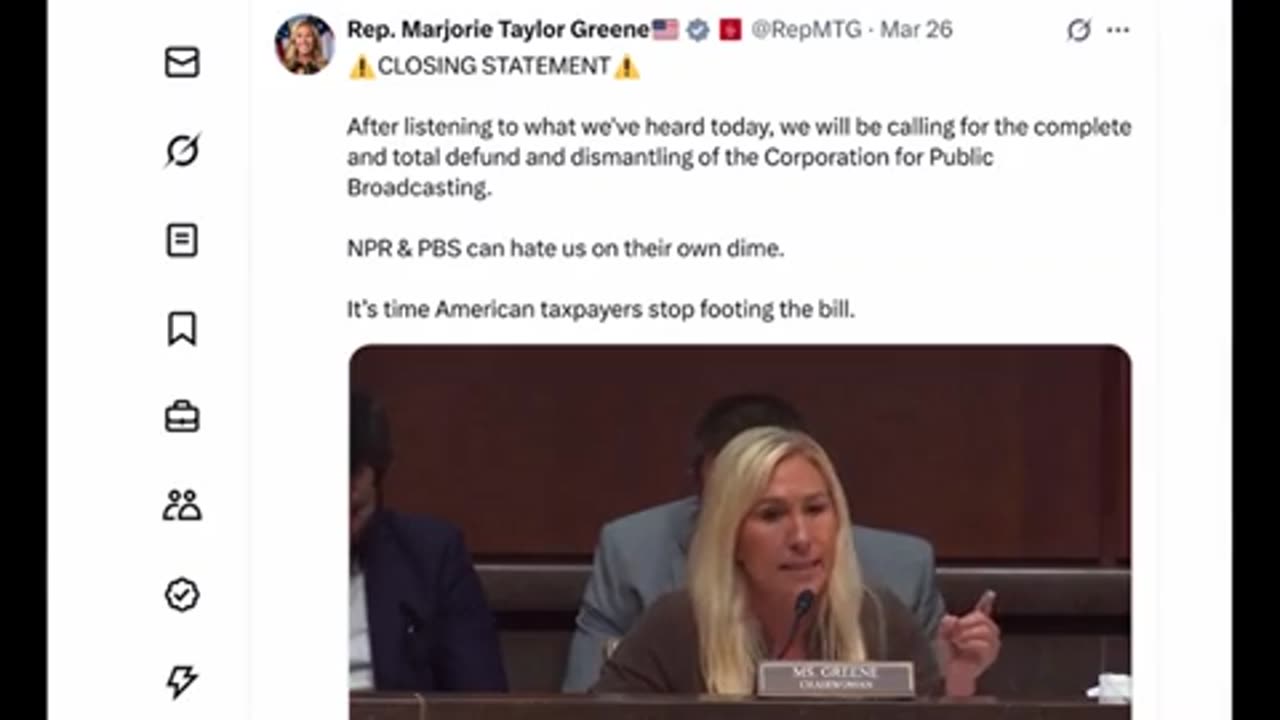Open the Mar 26 tweet timestamp
The height and width of the screenshot is (720, 1280).
916,29
